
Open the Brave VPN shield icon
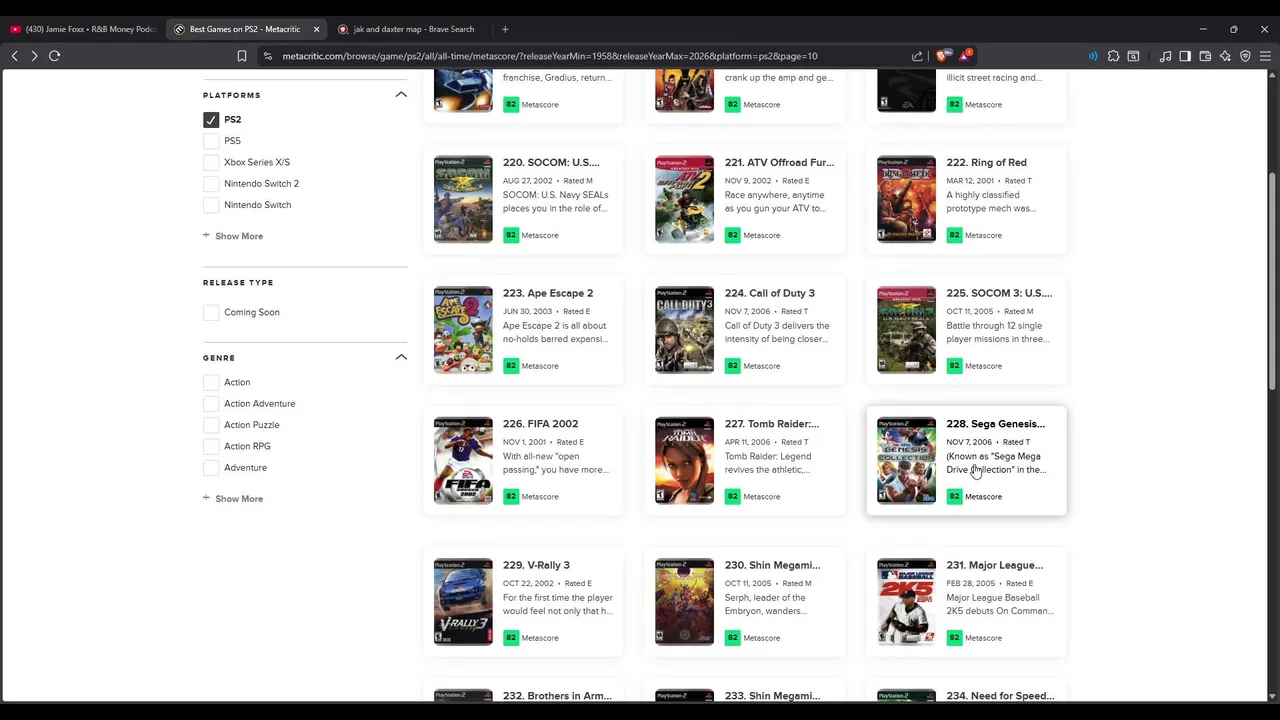tap(1245, 56)
